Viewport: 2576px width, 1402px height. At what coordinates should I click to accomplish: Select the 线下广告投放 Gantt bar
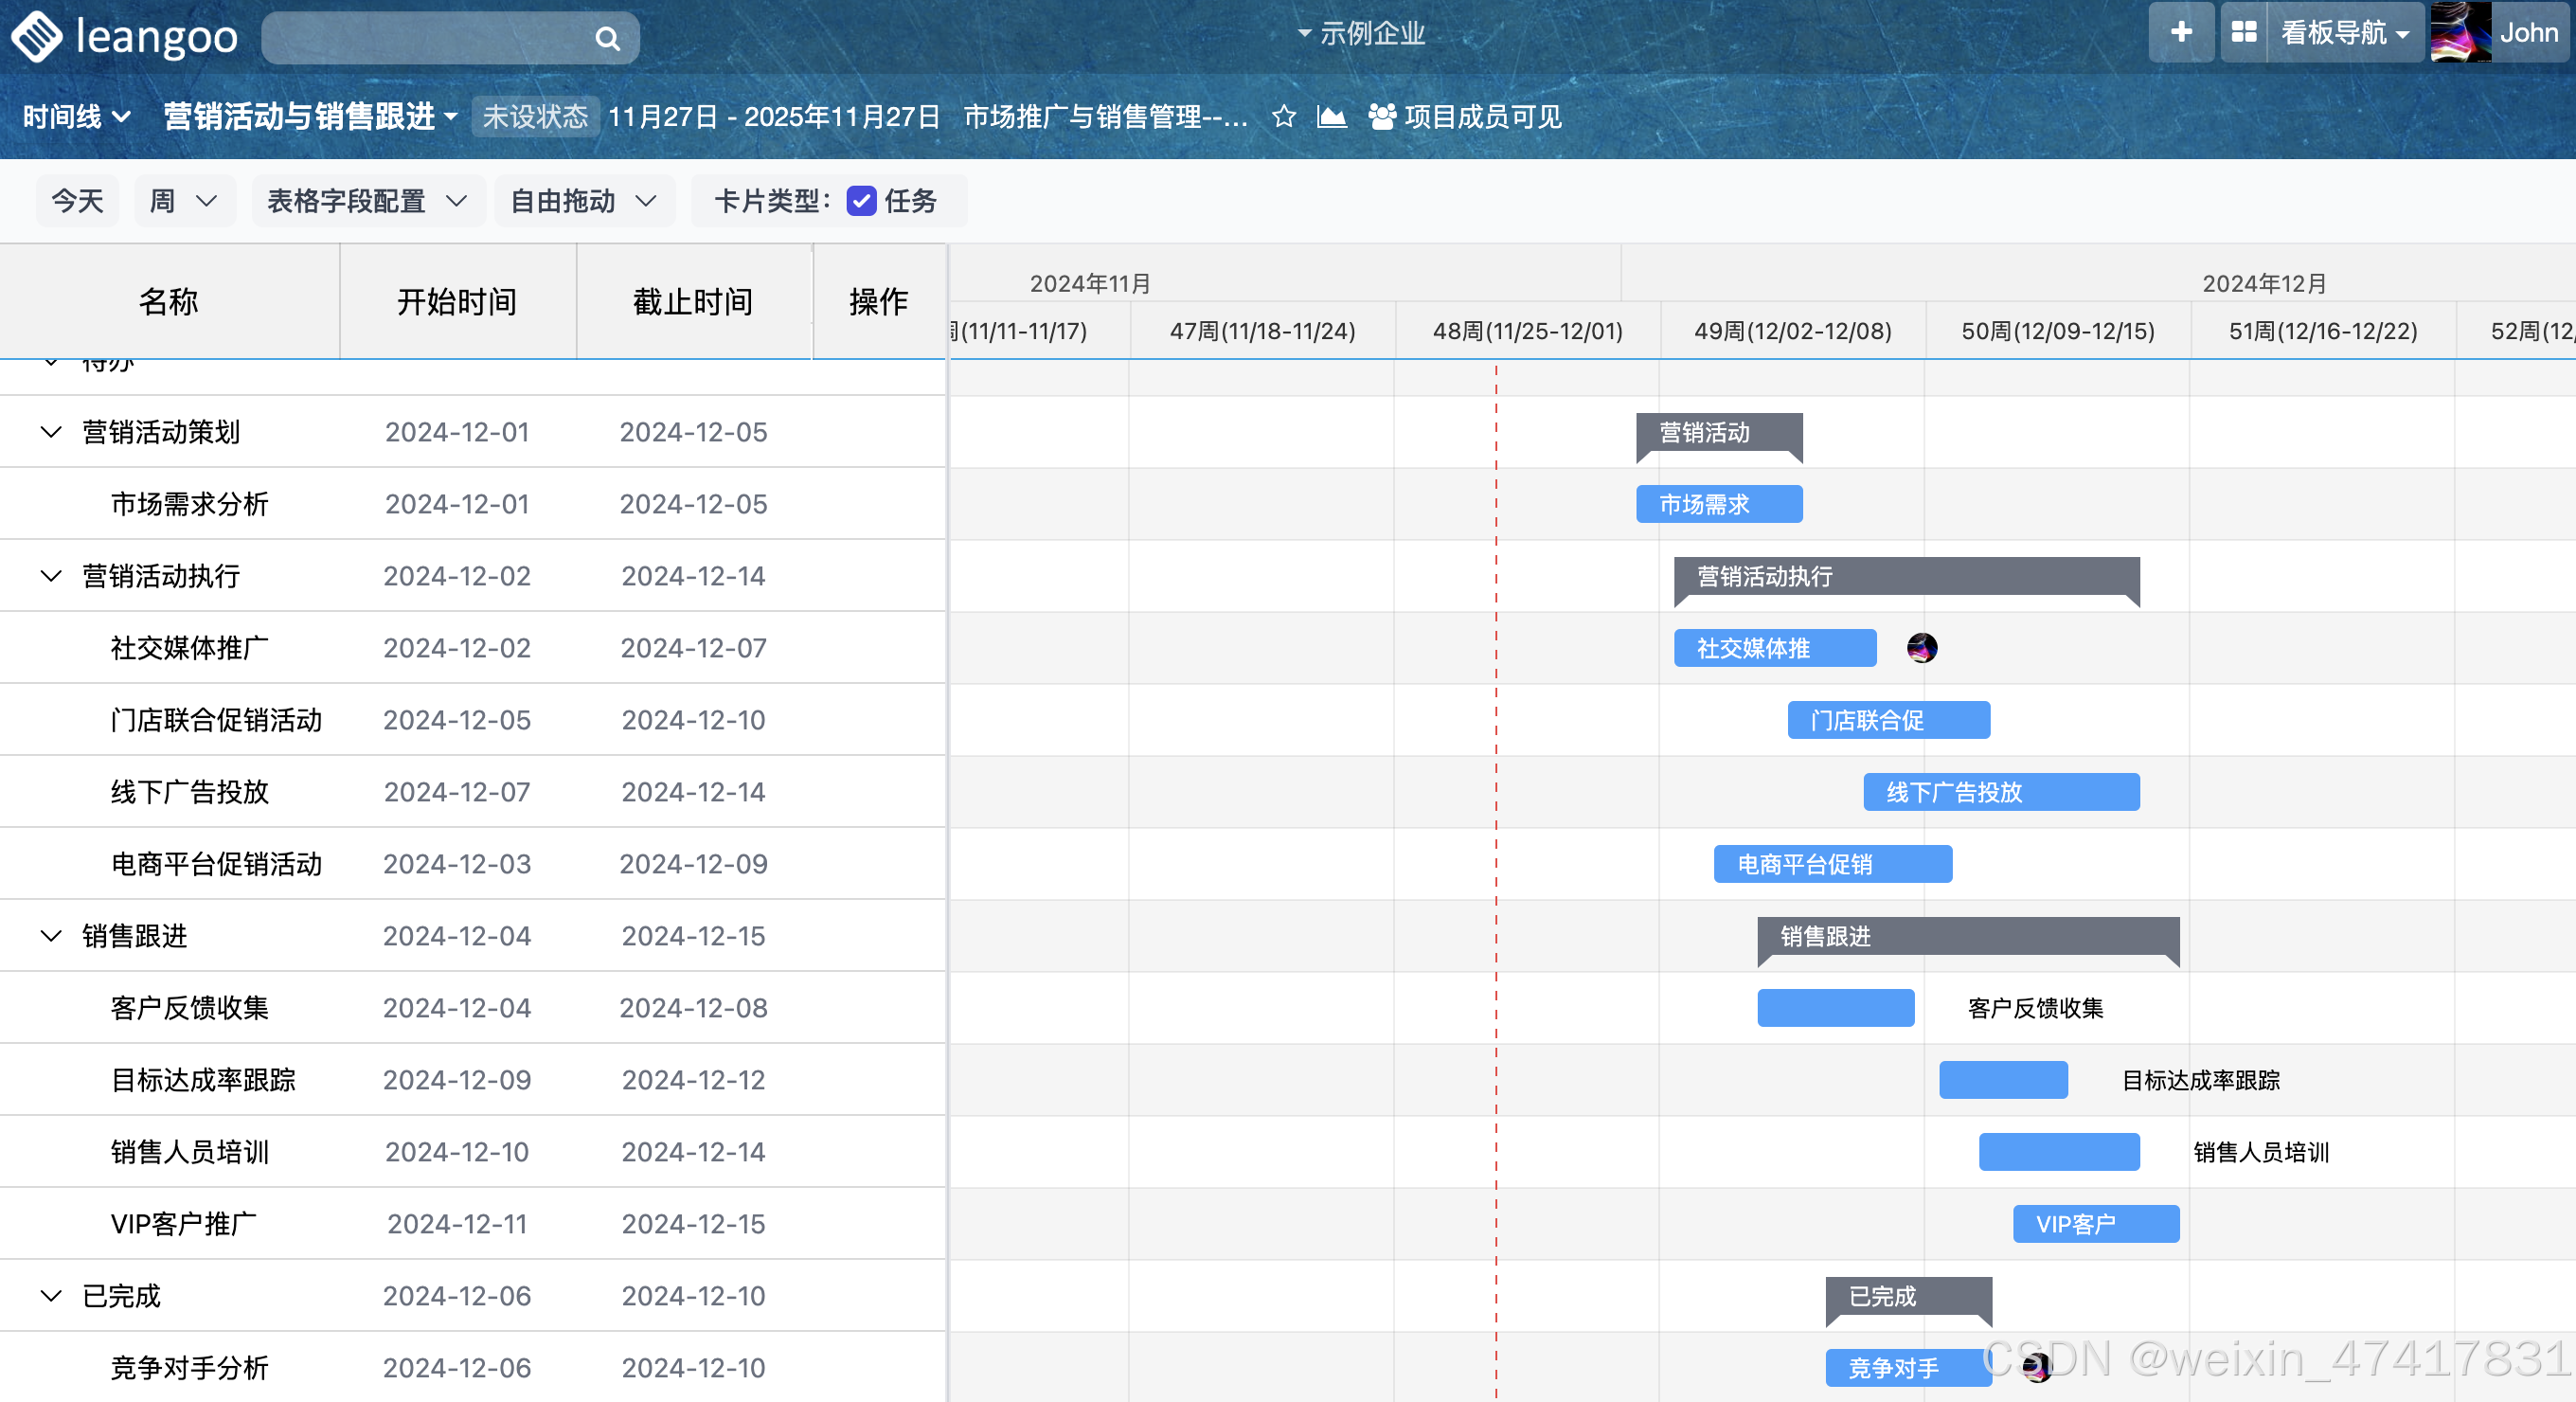2000,792
